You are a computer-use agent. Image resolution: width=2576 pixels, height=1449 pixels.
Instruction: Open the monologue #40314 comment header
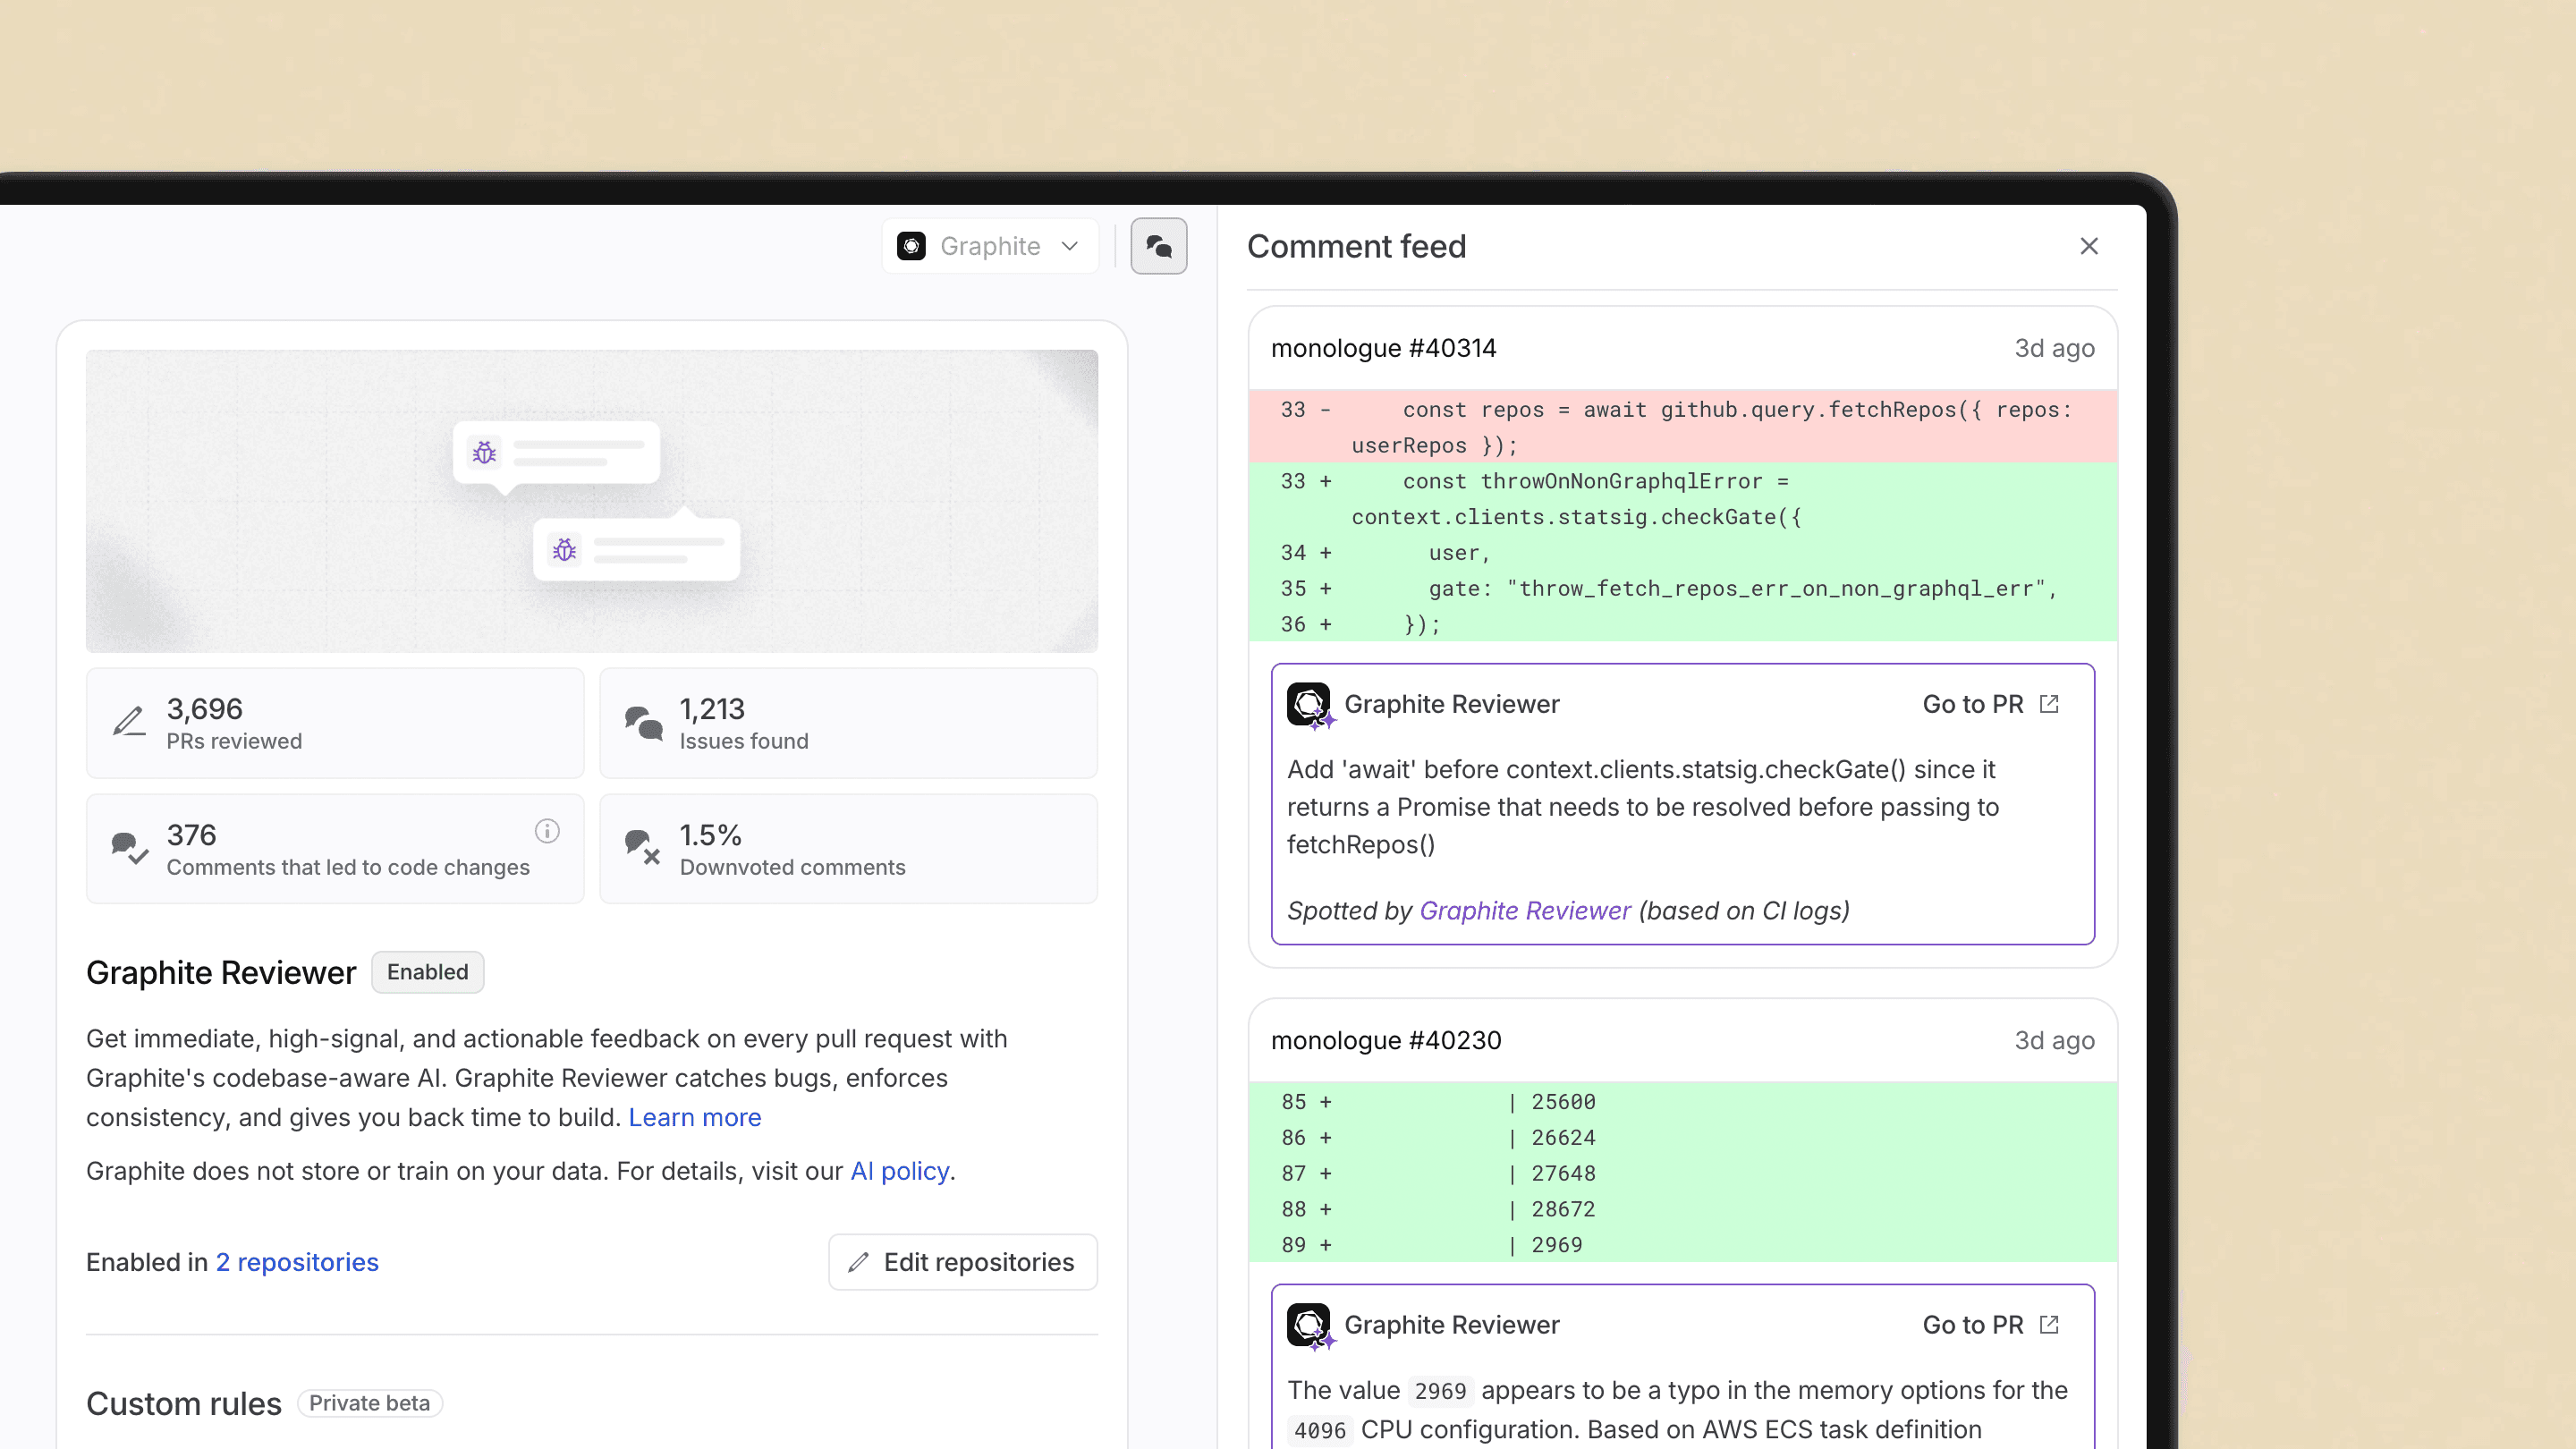point(1383,348)
